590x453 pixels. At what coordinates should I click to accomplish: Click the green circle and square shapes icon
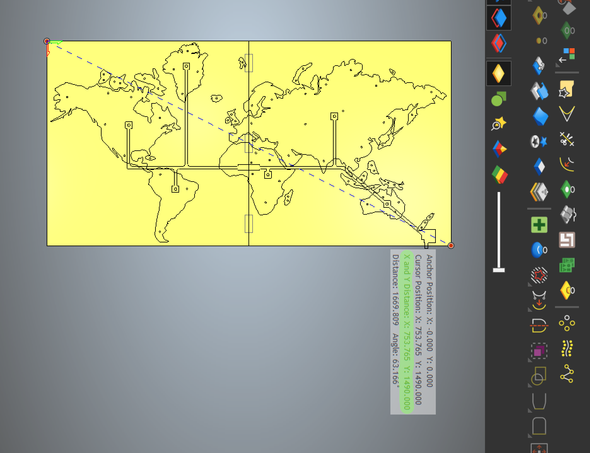pyautogui.click(x=499, y=99)
